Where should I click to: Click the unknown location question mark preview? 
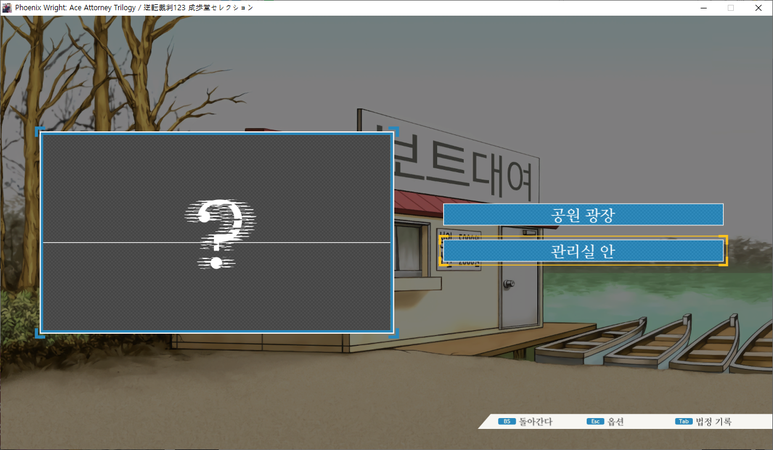(x=217, y=232)
